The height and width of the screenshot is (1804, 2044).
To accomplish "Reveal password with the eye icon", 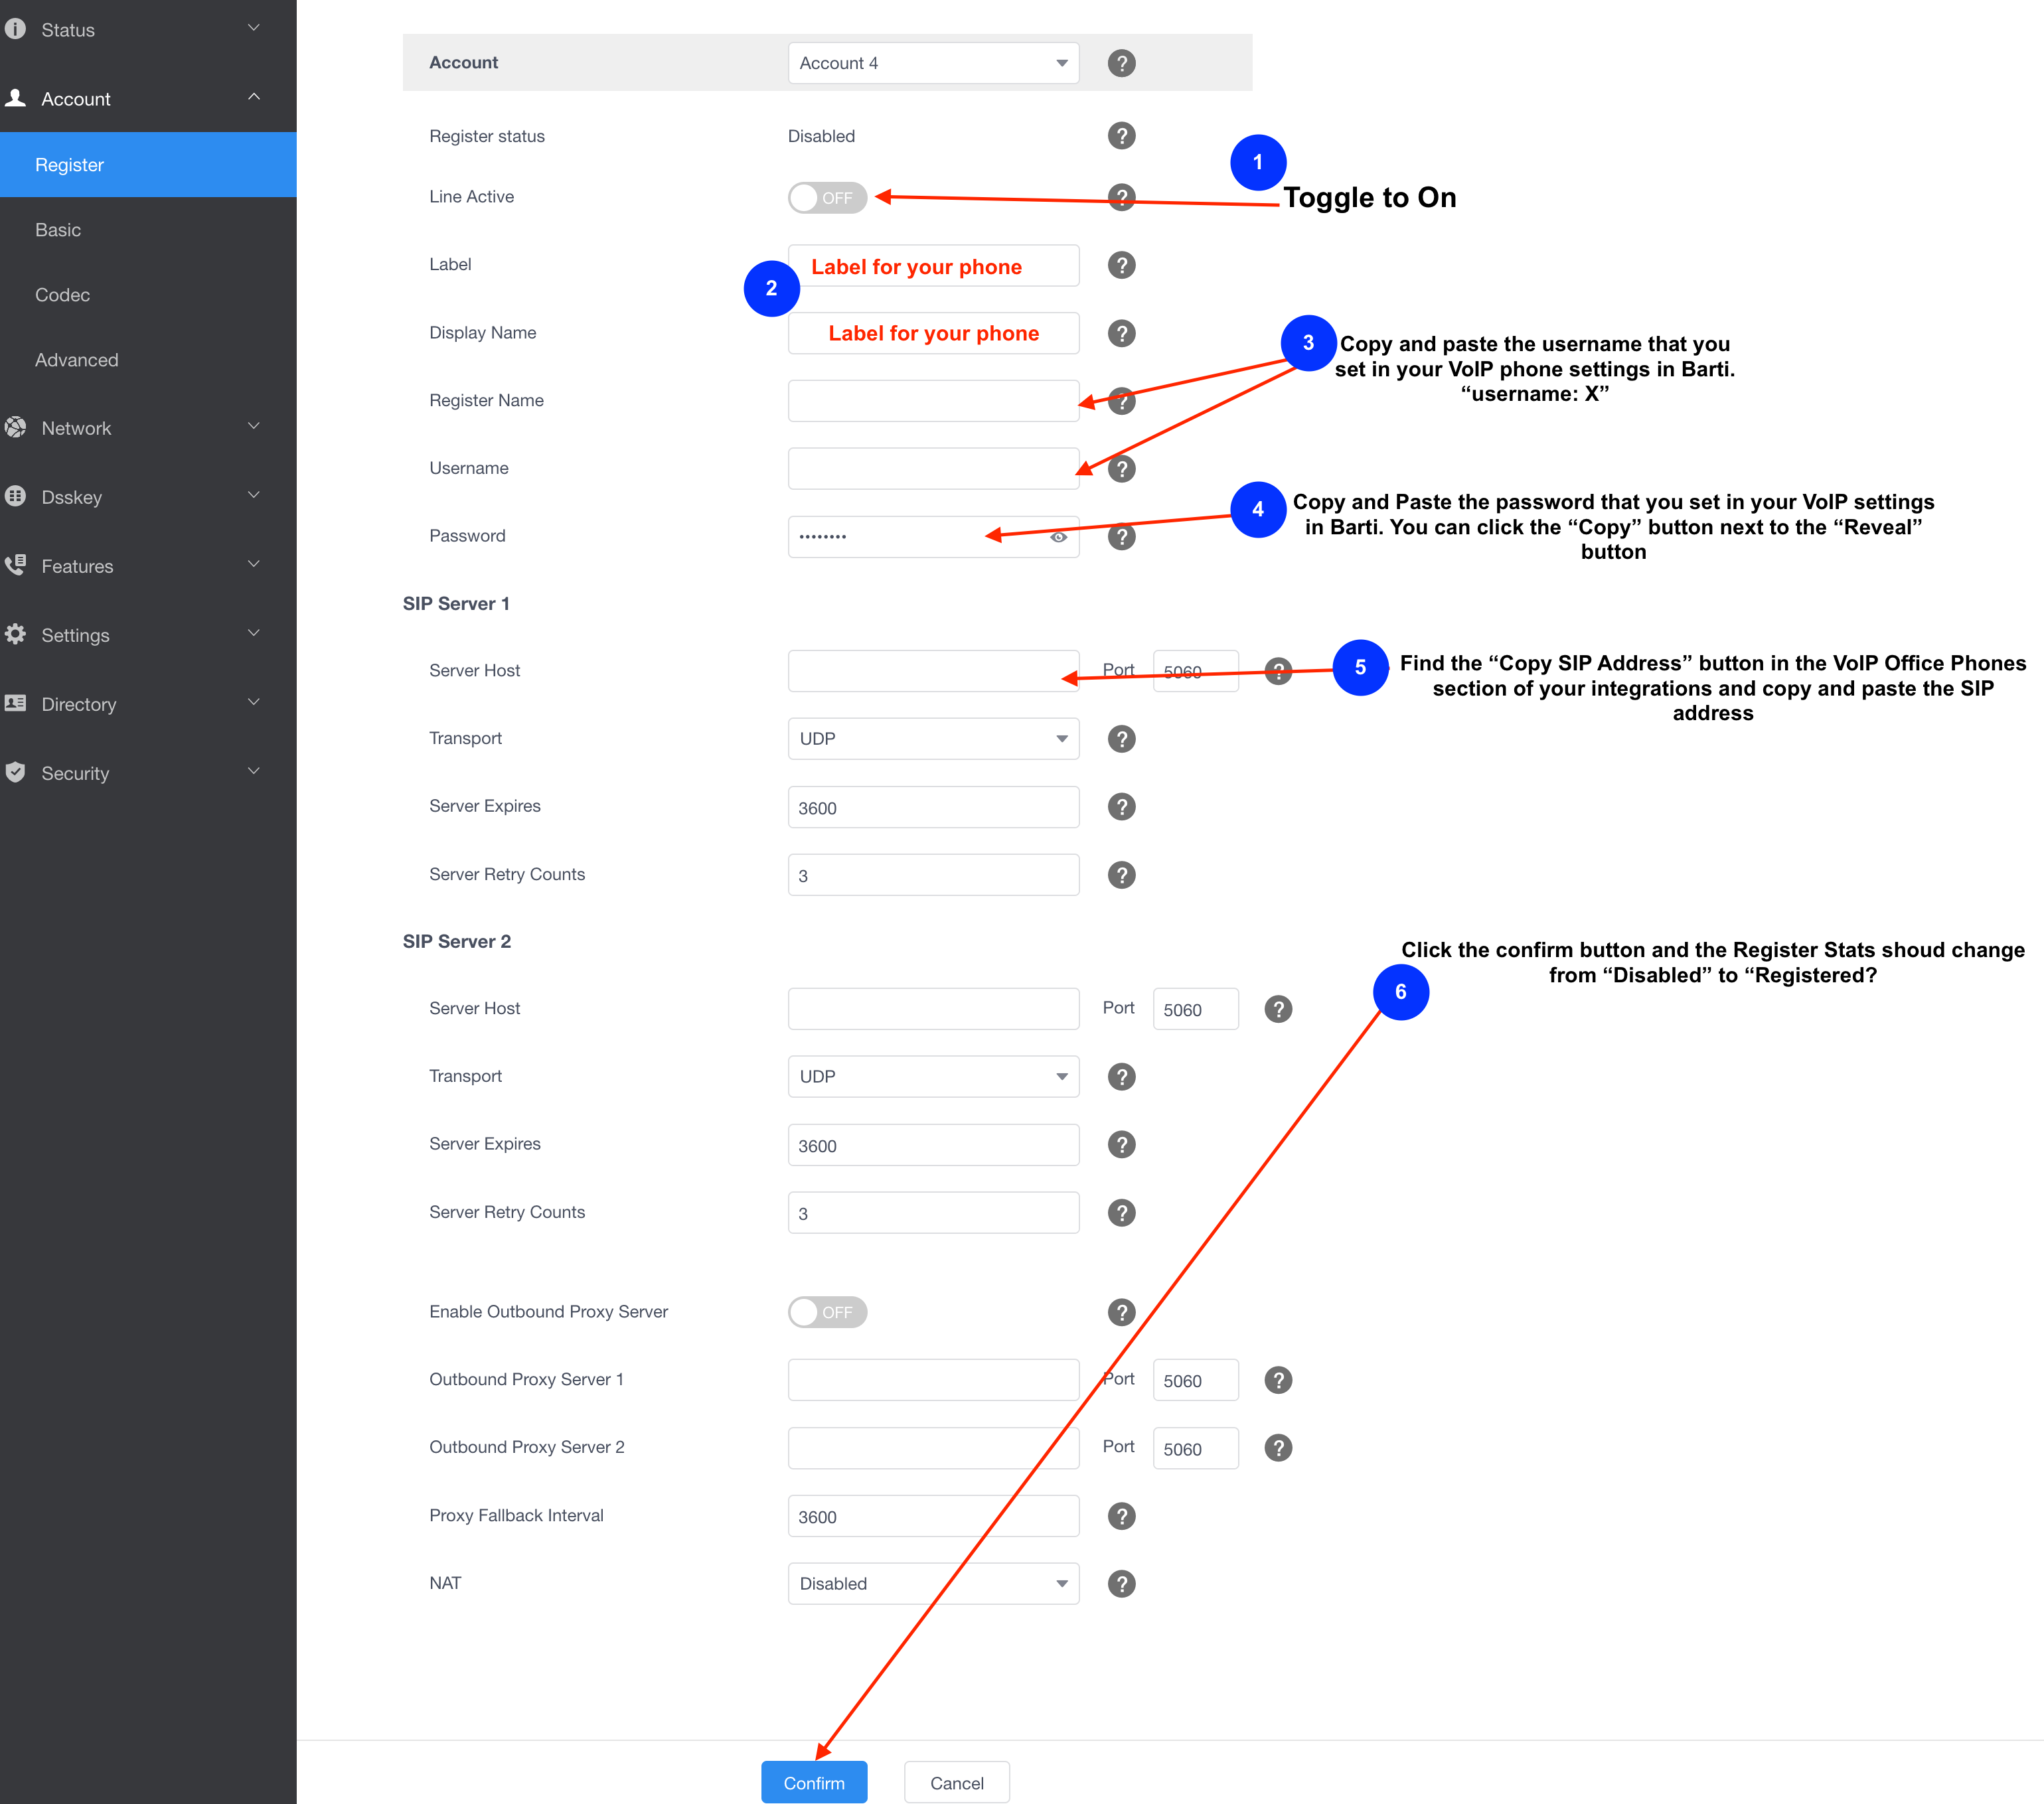I will [1058, 537].
